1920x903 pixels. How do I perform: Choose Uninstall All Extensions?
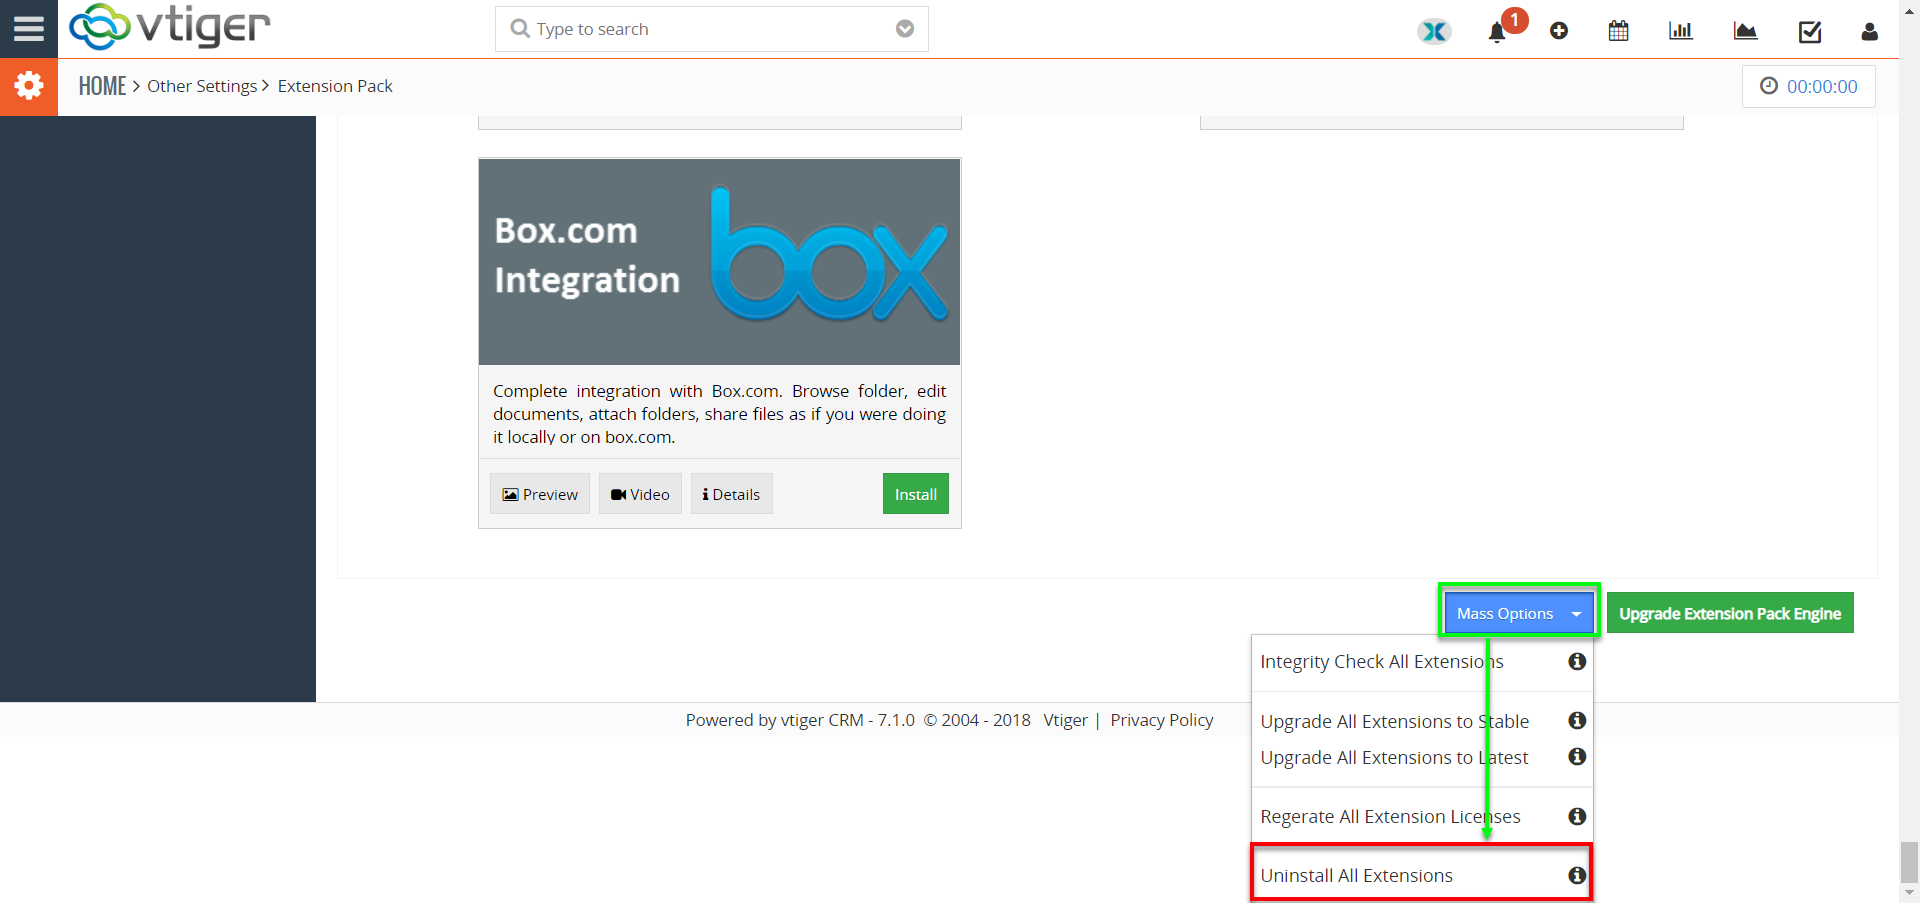pyautogui.click(x=1356, y=876)
